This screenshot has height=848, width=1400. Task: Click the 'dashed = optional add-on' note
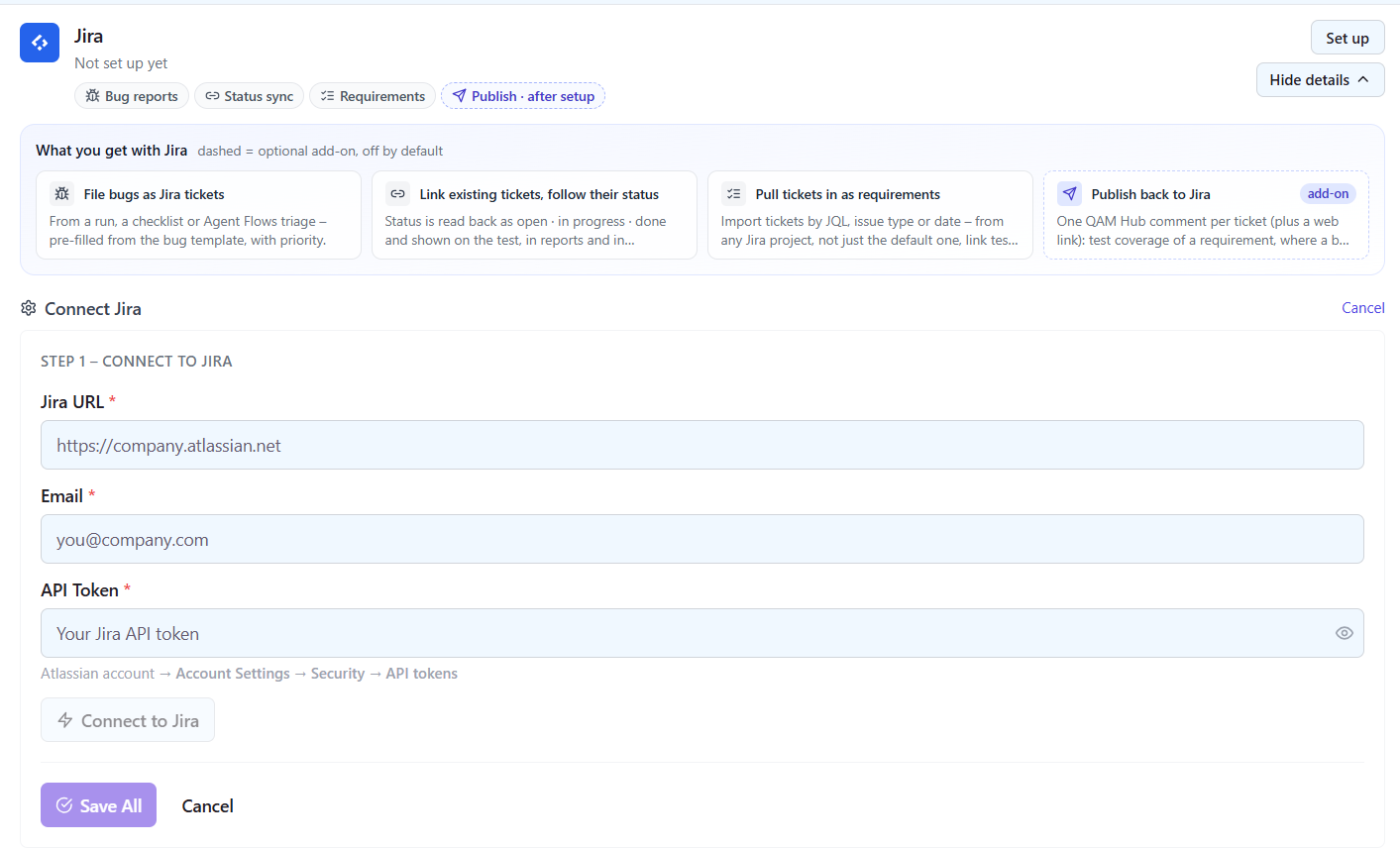pyautogui.click(x=320, y=151)
